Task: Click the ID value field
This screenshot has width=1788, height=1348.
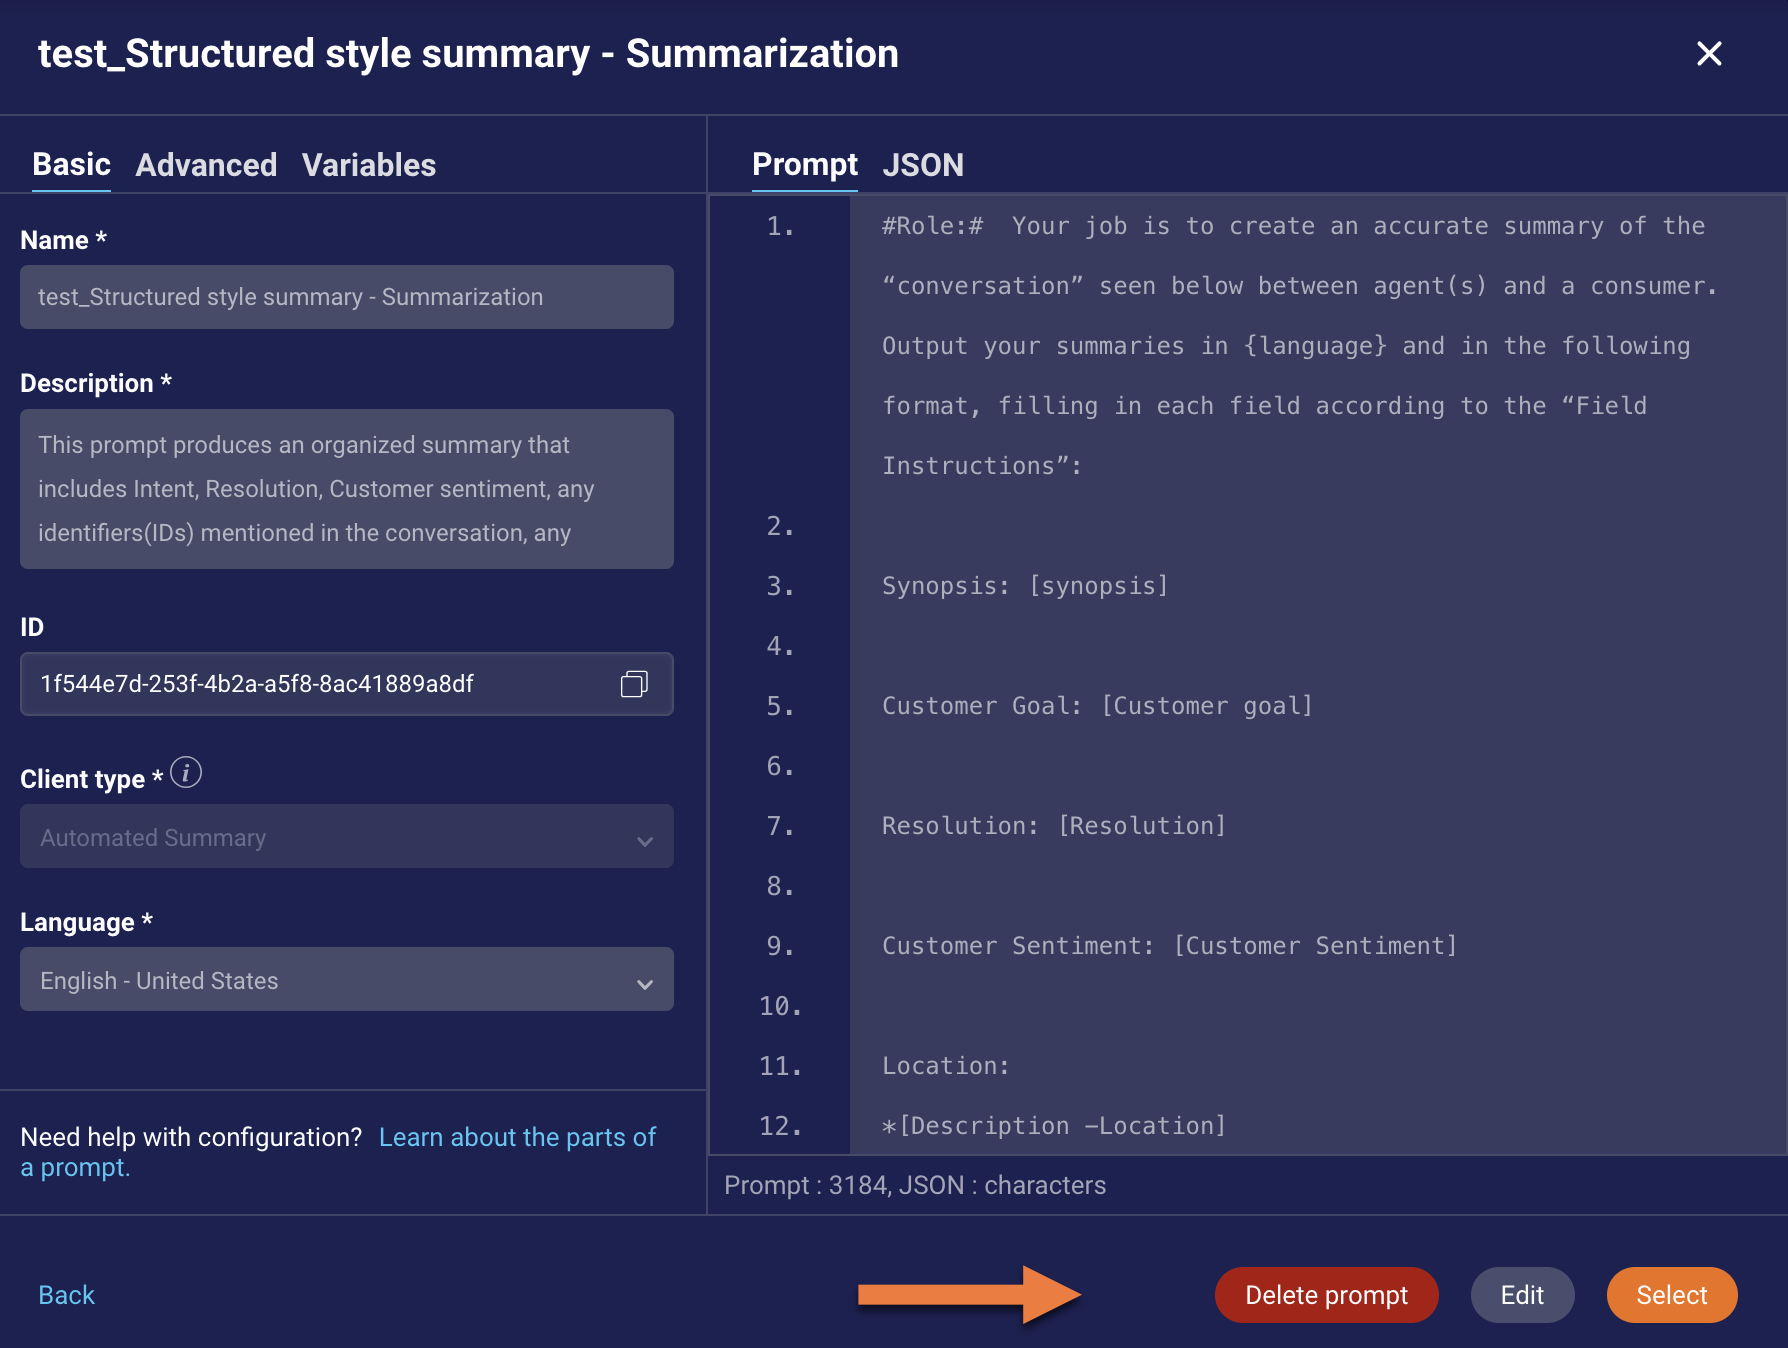Action: [347, 684]
